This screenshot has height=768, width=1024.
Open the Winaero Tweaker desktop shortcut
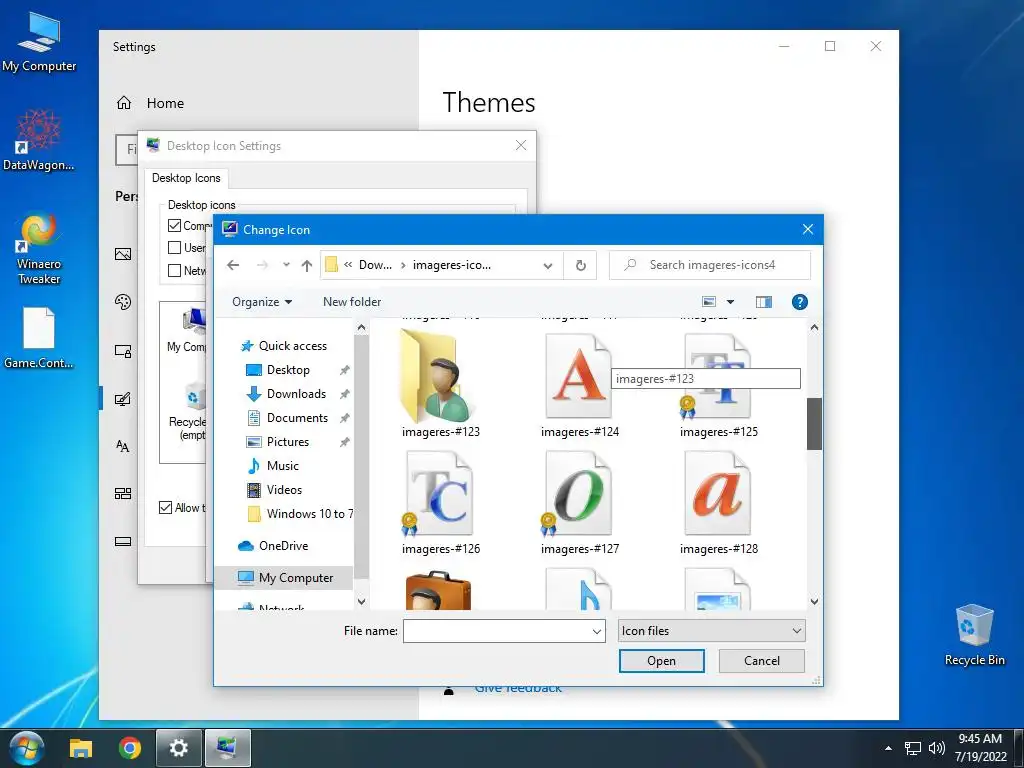39,248
